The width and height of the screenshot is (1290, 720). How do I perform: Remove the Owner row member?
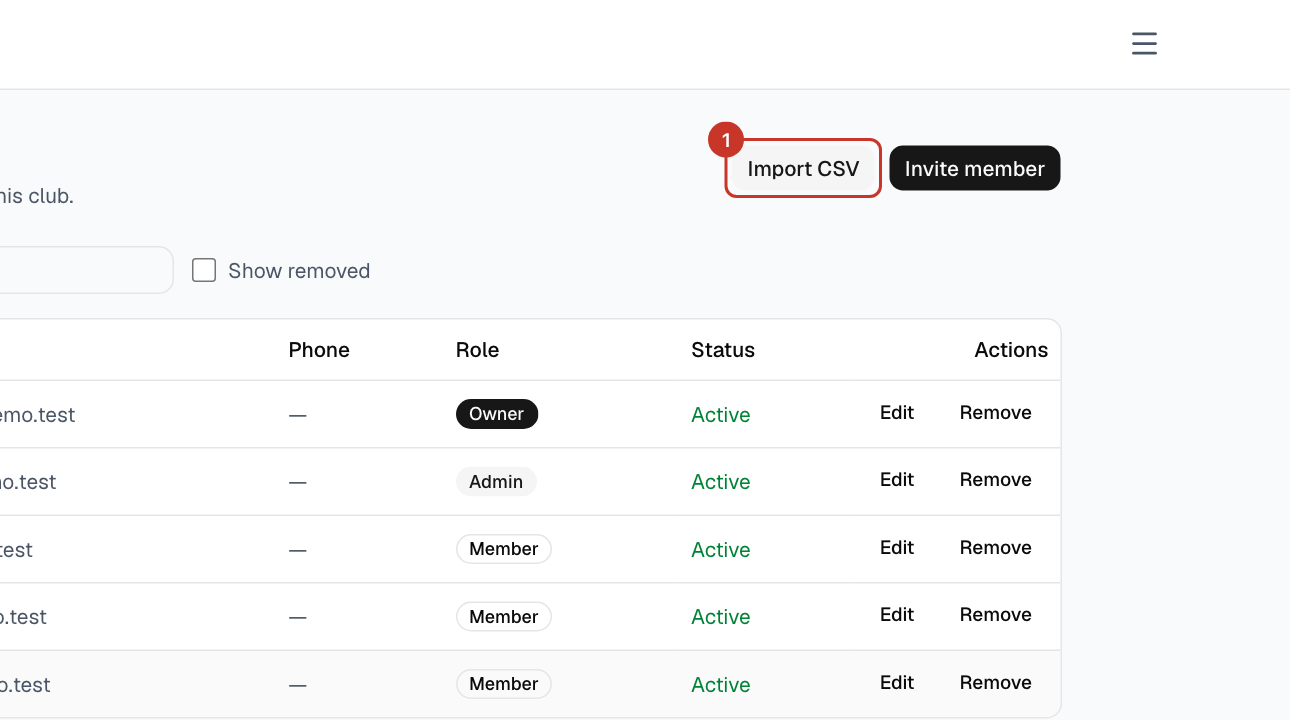(996, 413)
